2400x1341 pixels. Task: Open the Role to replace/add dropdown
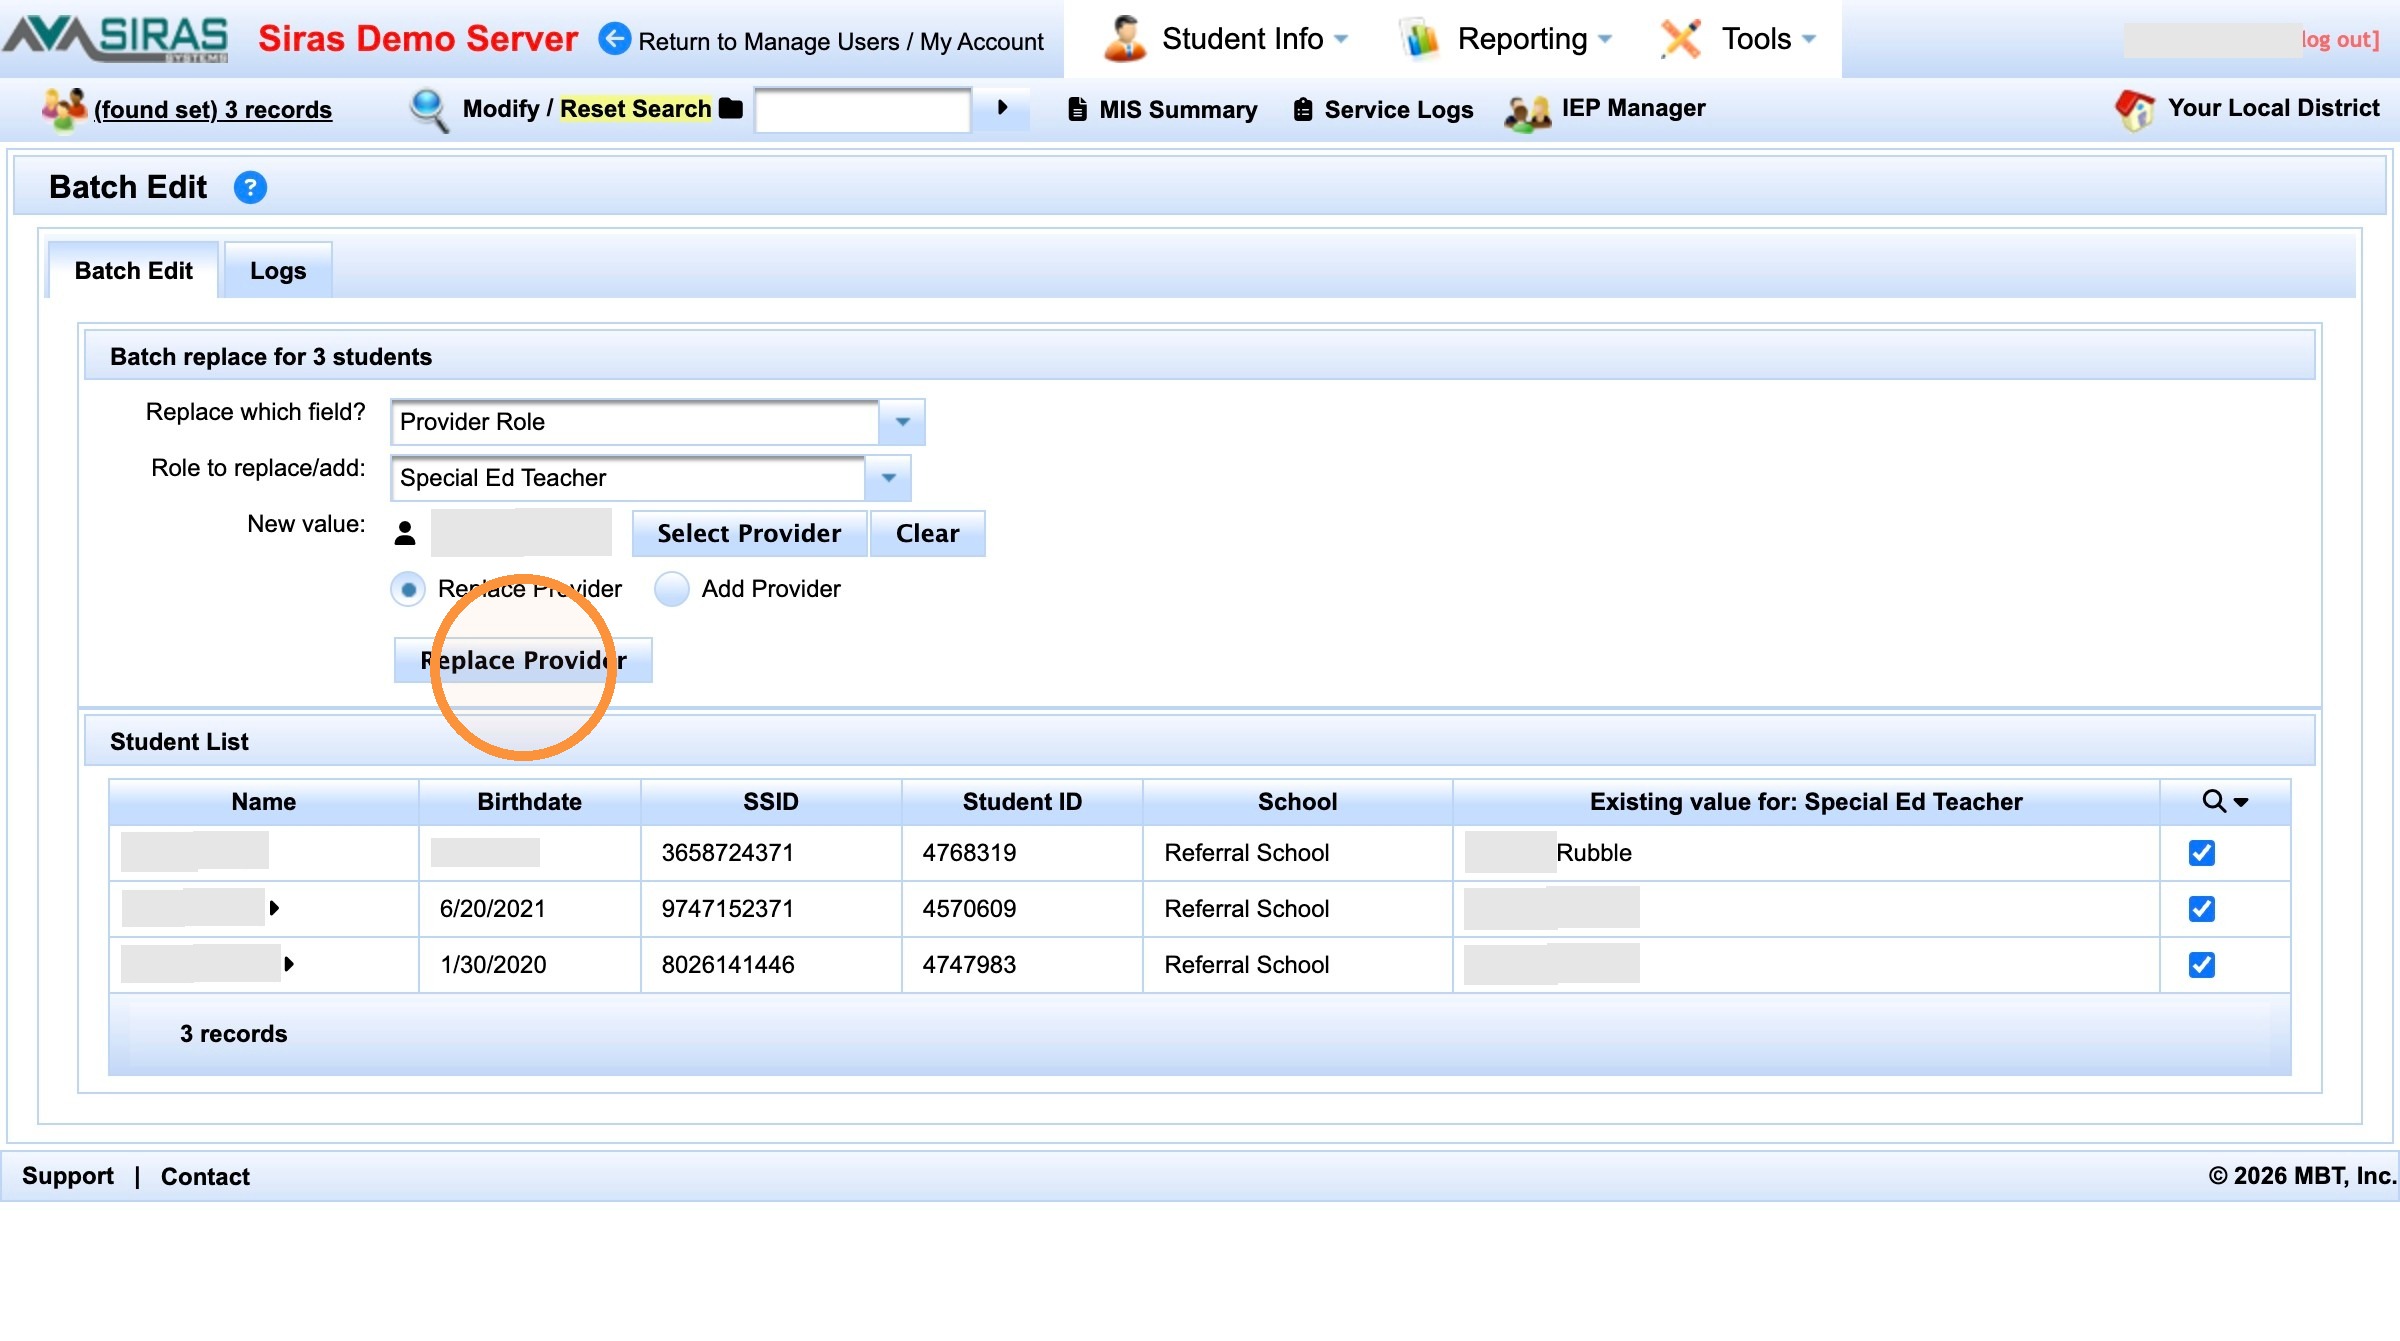(888, 478)
